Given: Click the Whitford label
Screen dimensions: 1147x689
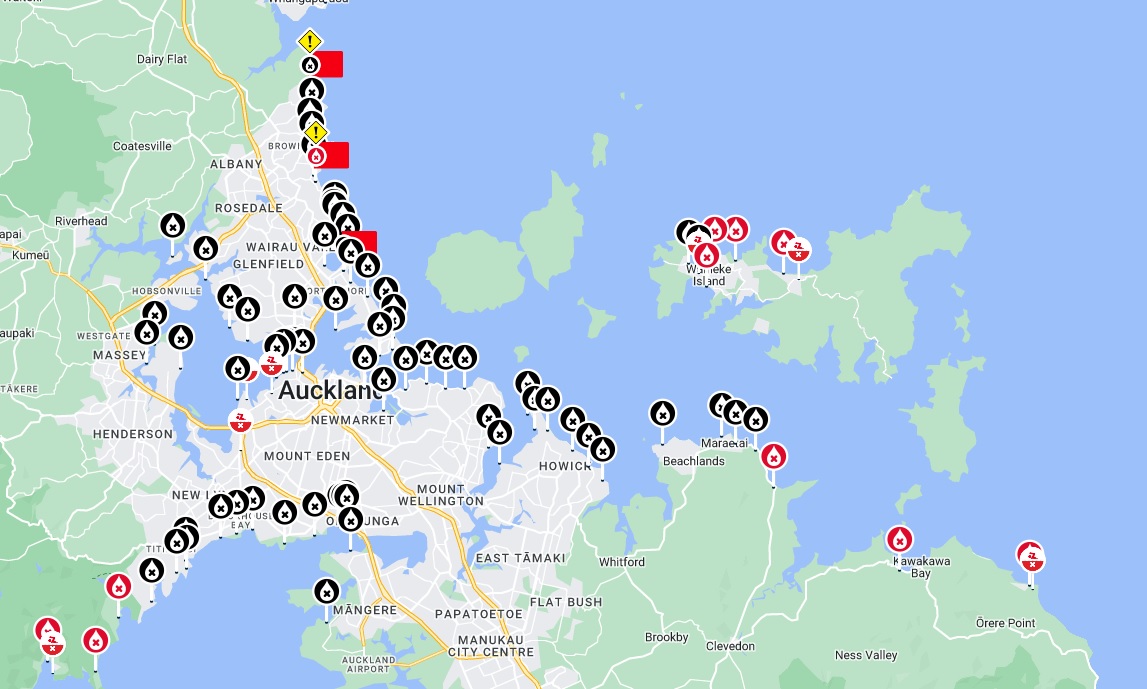Looking at the screenshot, I should [x=622, y=562].
